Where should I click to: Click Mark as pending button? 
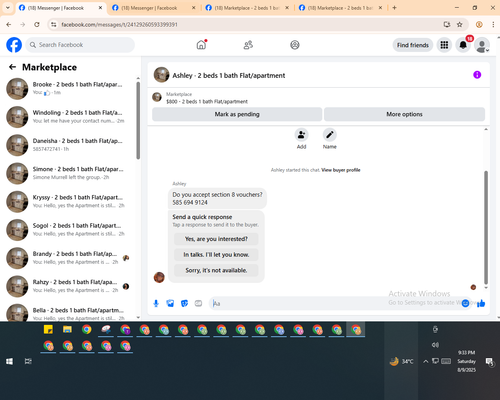[x=237, y=114]
